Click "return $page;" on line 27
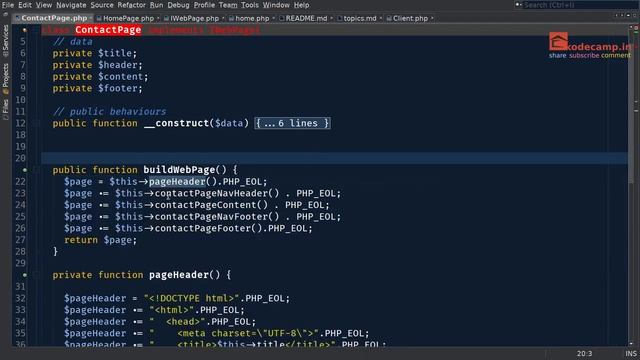The height and width of the screenshot is (360, 640). [100, 240]
